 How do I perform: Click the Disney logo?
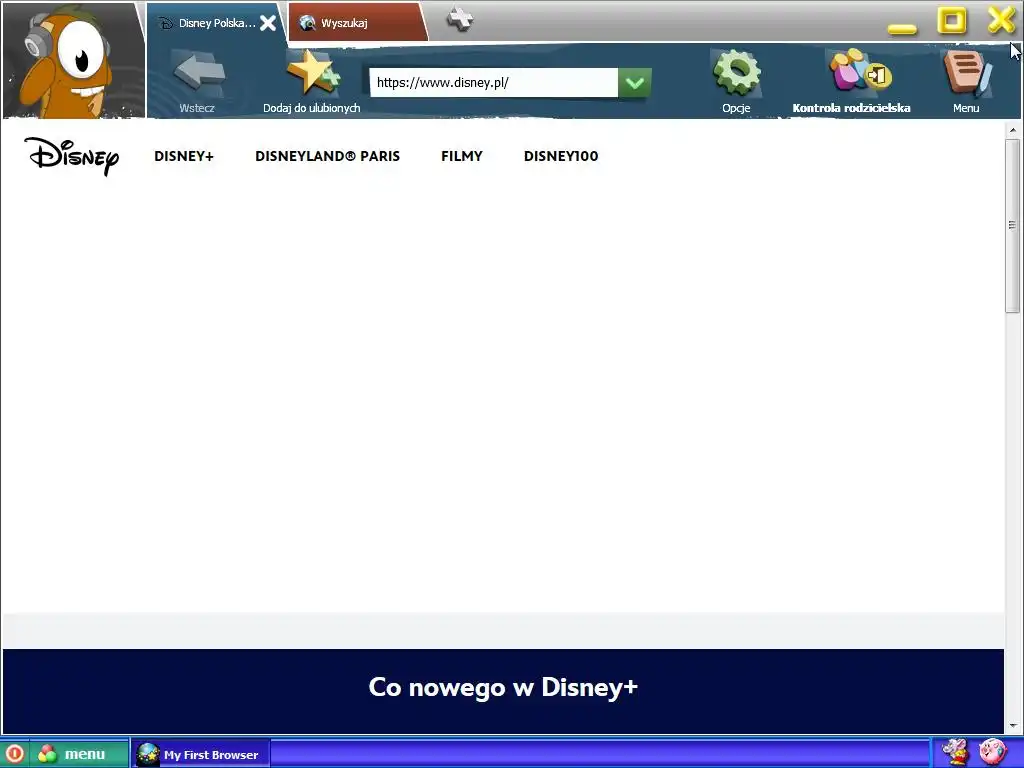[x=72, y=156]
